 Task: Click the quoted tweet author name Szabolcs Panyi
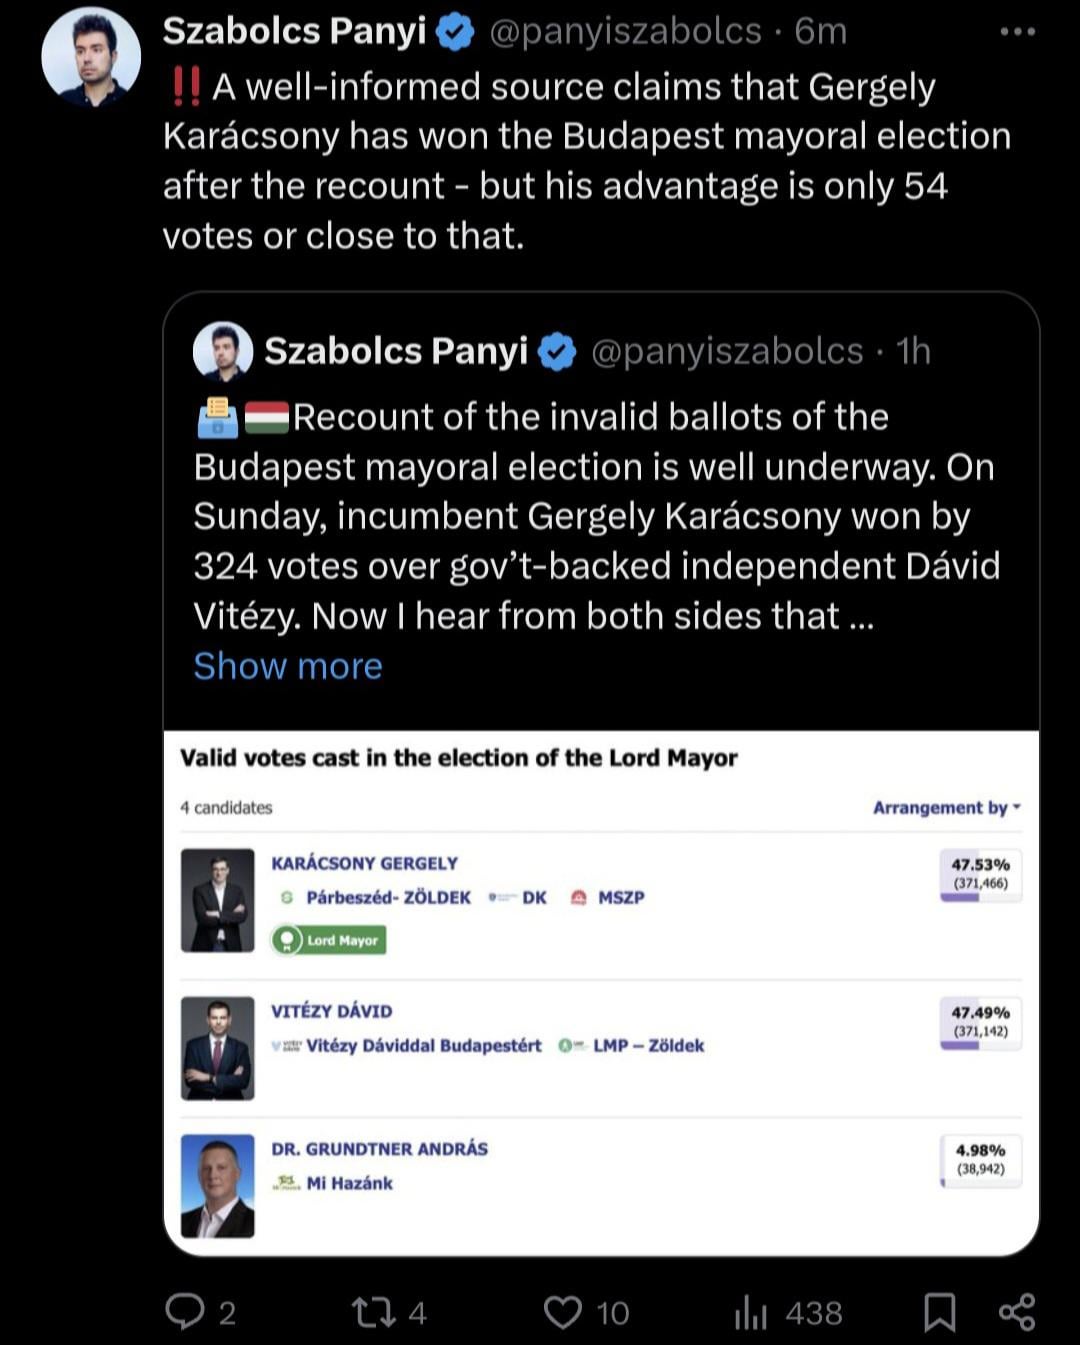click(396, 351)
